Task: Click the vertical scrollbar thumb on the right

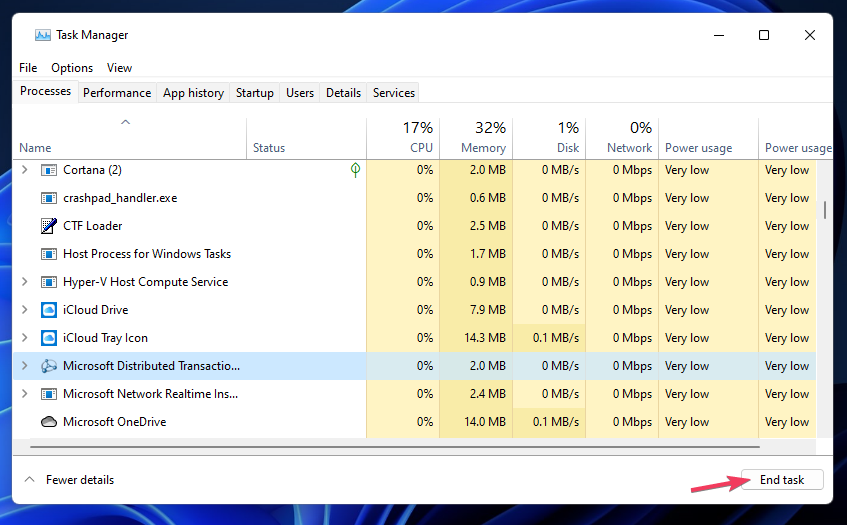Action: (x=825, y=210)
